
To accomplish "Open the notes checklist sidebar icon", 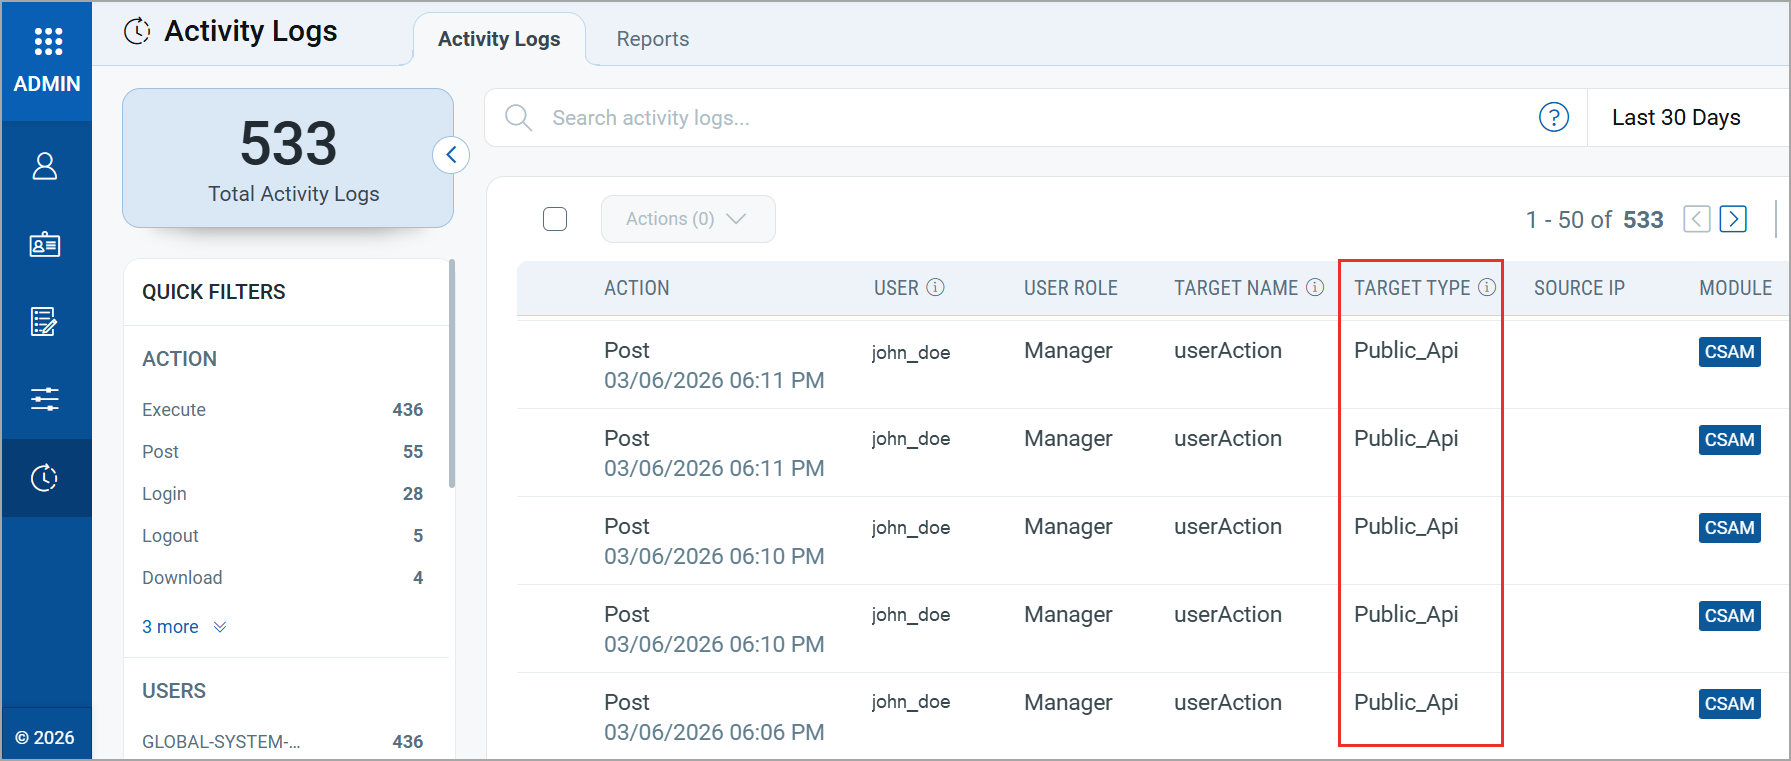I will [x=45, y=322].
